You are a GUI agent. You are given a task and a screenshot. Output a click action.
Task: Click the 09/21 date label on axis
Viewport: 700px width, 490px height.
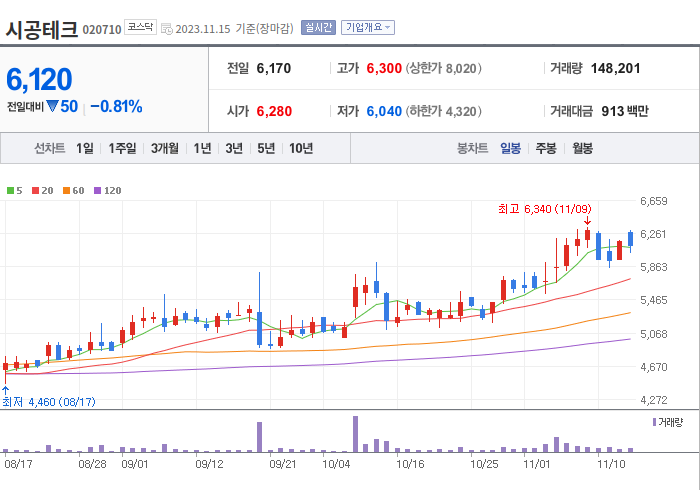click(283, 464)
